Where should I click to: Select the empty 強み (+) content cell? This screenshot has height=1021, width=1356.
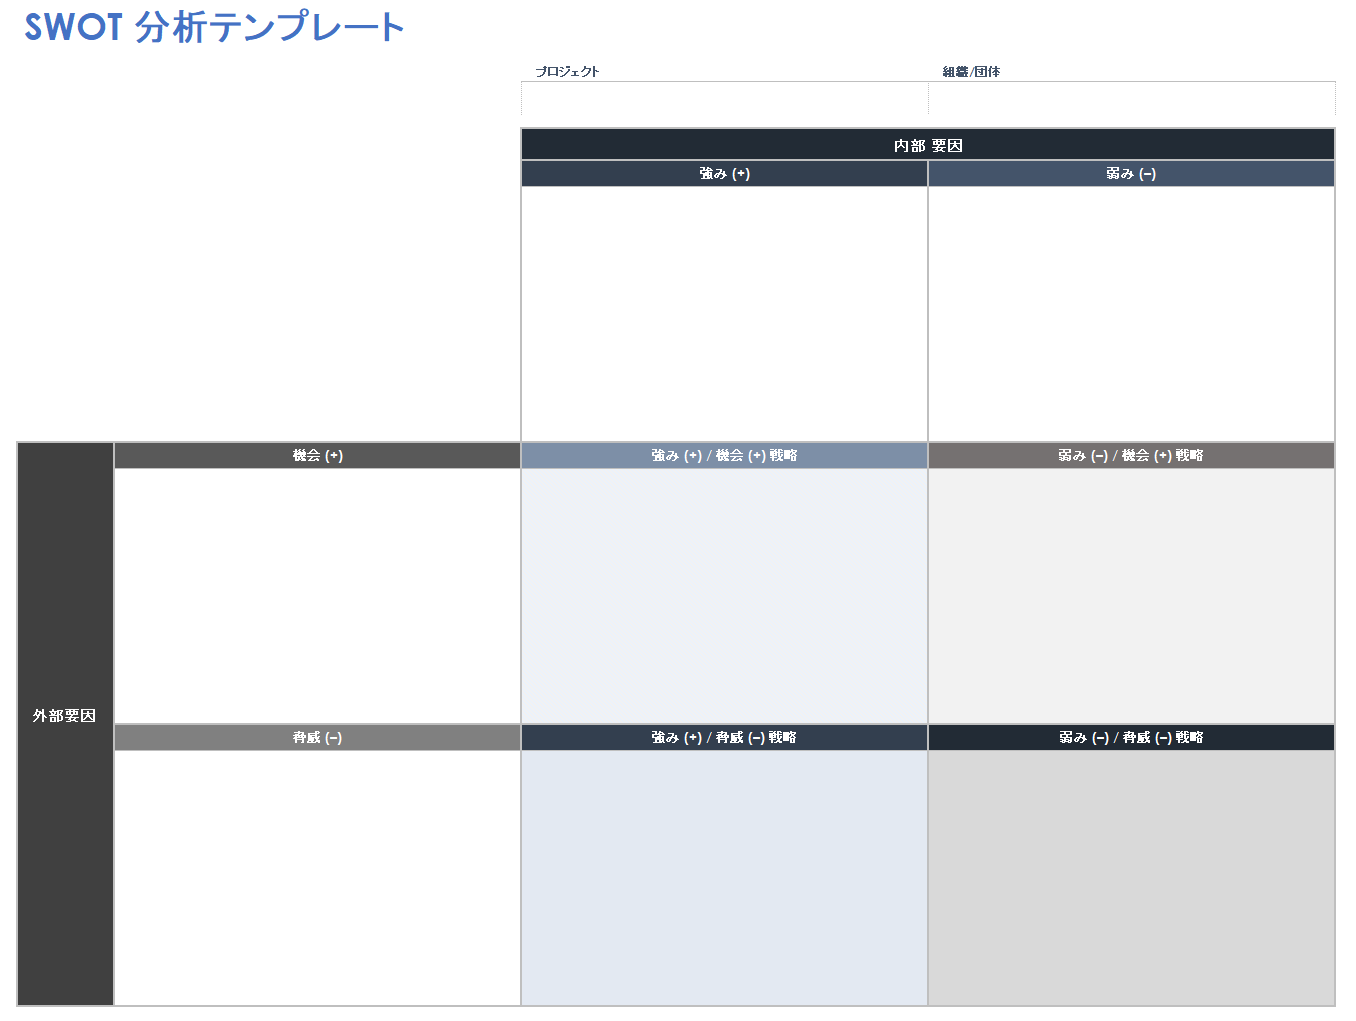725,314
